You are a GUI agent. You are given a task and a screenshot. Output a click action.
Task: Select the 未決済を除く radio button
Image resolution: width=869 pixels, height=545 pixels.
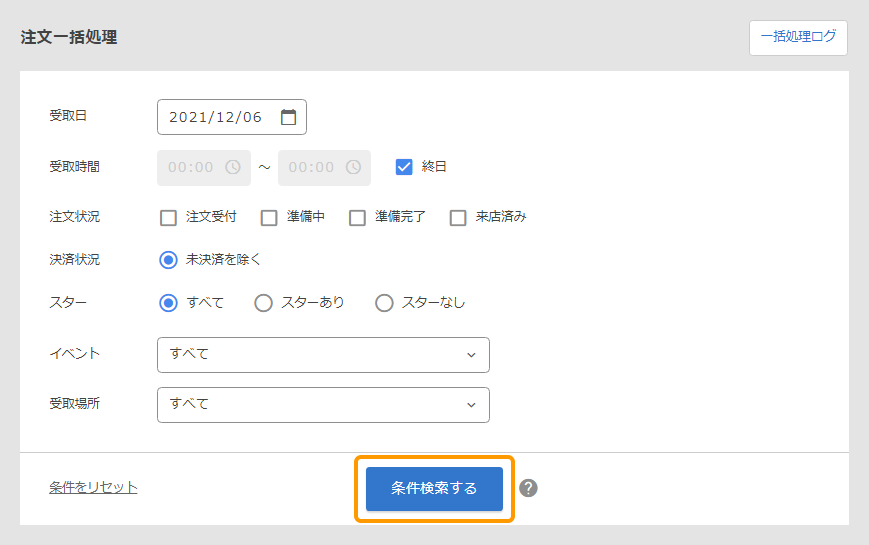coord(168,259)
